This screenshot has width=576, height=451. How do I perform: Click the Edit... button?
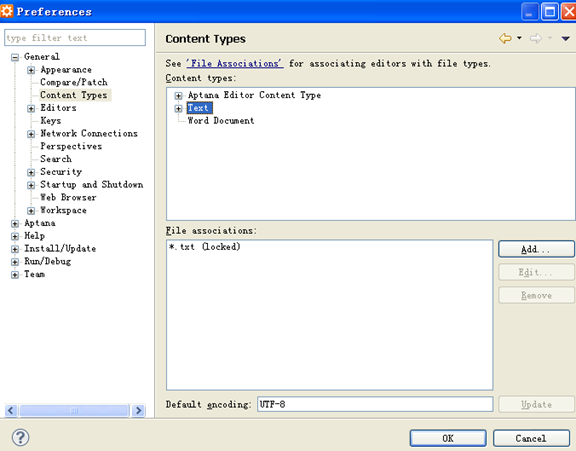point(536,272)
